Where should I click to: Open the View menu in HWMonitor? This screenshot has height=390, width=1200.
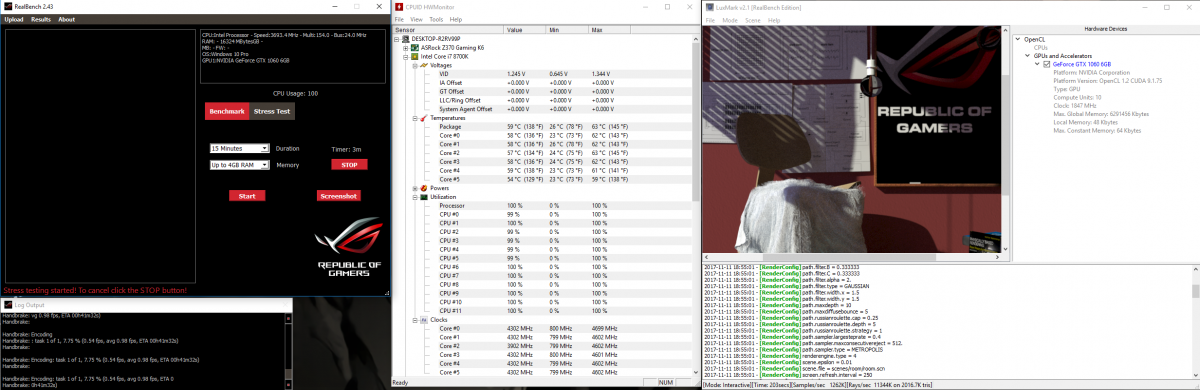point(417,19)
